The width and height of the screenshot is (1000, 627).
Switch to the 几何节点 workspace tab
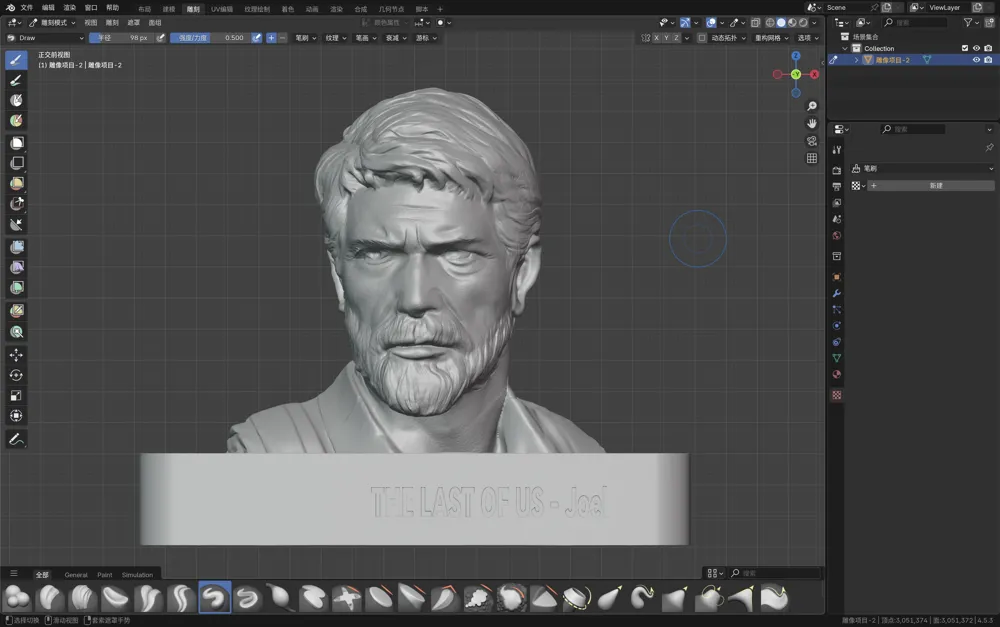[391, 9]
